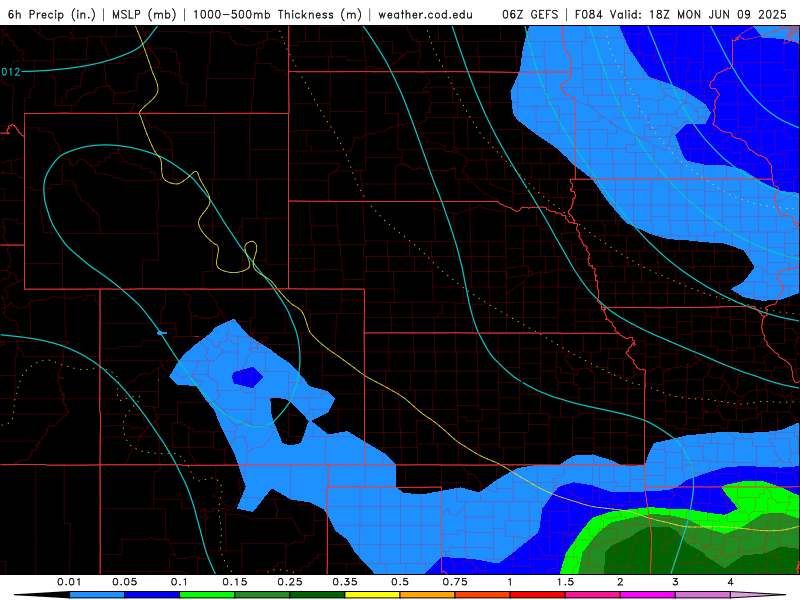Click the '0.75' scale value
Viewport: 800px width, 600px height.
455,582
